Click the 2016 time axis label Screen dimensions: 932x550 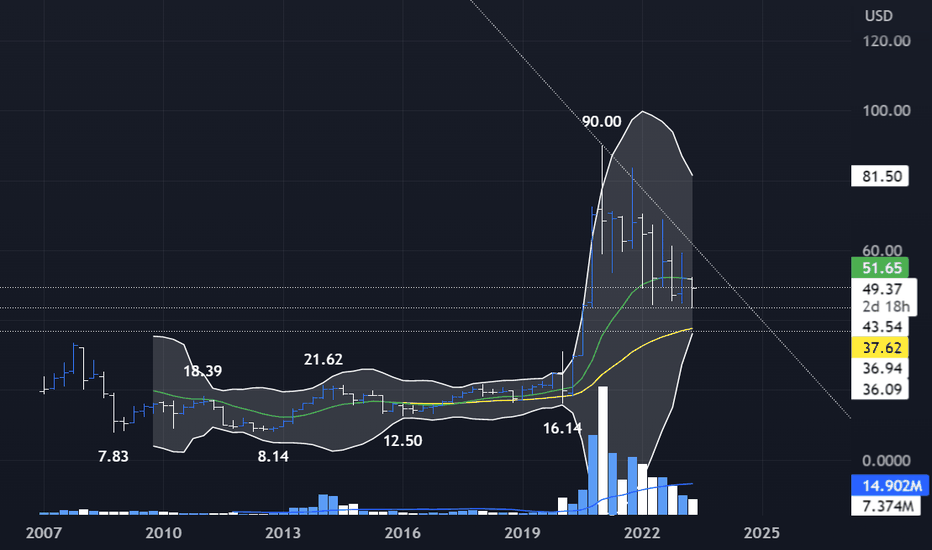point(402,533)
